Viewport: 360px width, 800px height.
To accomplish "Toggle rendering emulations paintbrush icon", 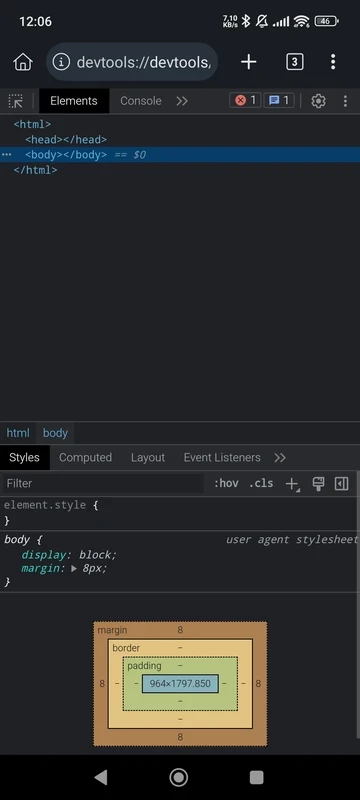I will point(318,484).
